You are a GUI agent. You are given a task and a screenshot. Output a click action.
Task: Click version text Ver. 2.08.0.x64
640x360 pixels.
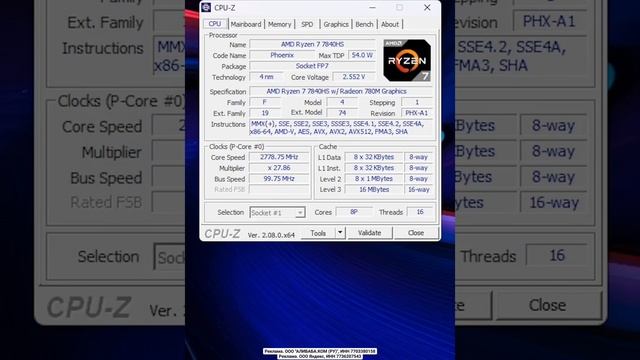[271, 235]
